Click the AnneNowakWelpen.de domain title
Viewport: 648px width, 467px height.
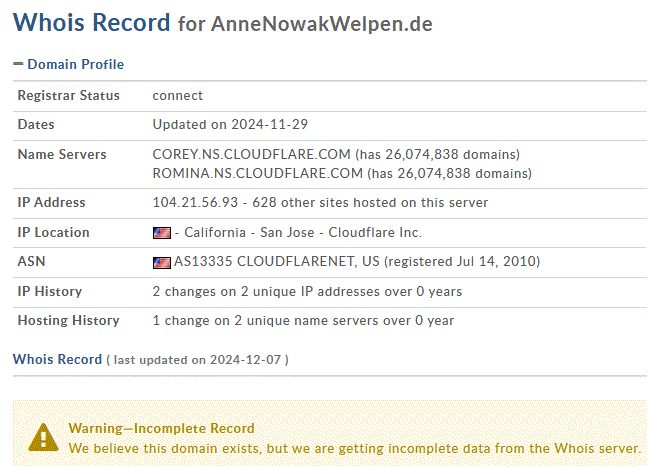[322, 24]
